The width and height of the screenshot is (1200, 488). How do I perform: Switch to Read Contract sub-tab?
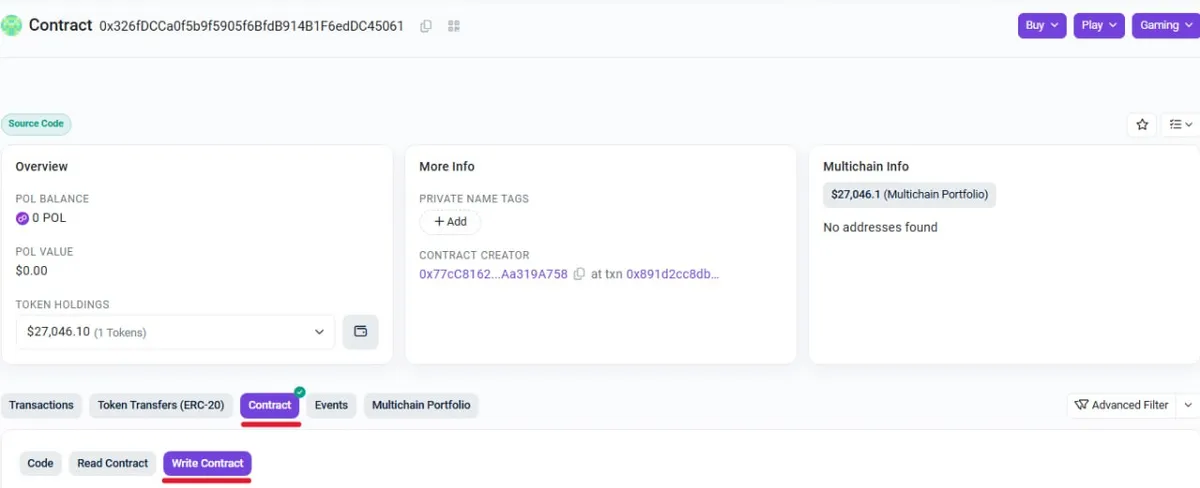(x=112, y=463)
